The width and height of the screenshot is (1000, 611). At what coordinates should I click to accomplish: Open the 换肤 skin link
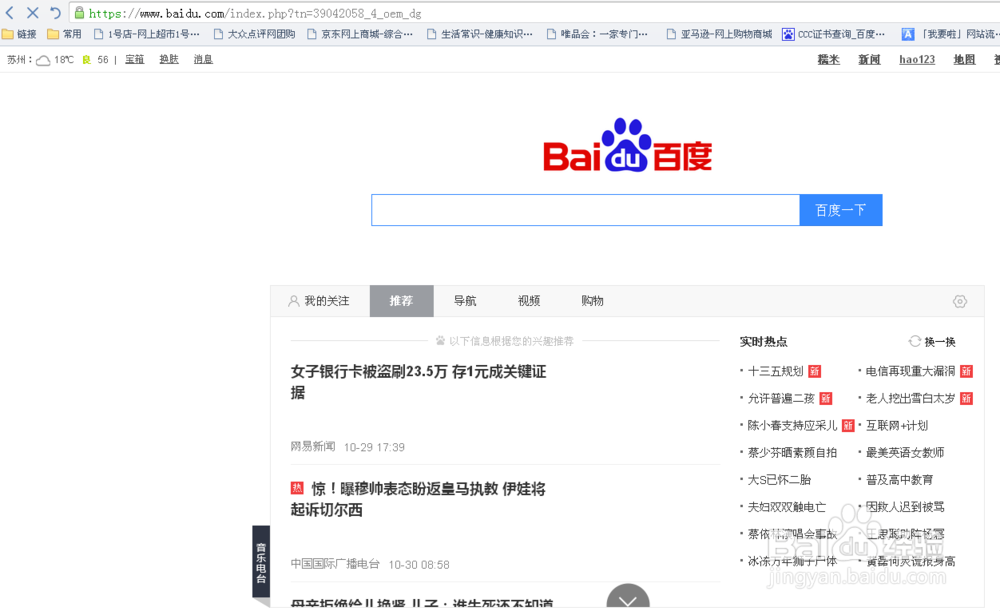169,59
